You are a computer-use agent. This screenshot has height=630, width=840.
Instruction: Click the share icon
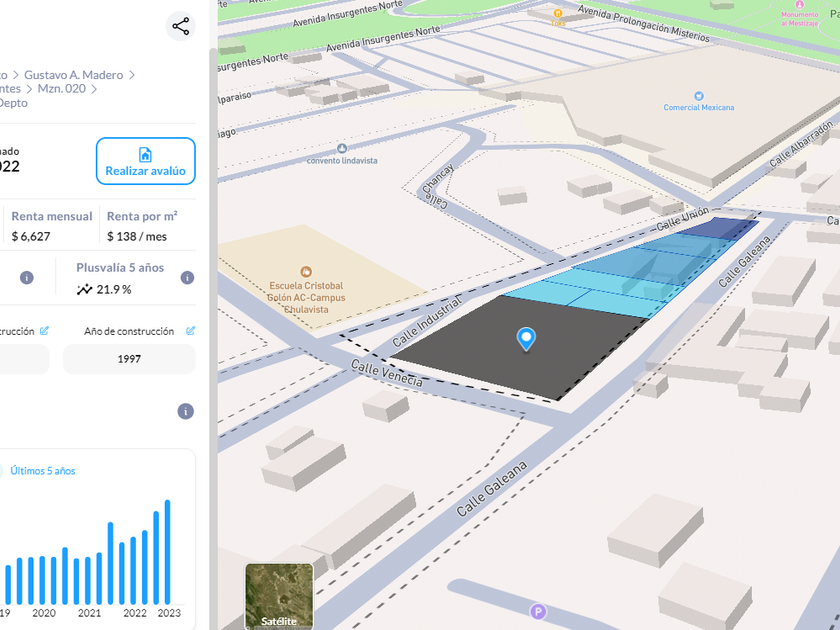pos(181,26)
